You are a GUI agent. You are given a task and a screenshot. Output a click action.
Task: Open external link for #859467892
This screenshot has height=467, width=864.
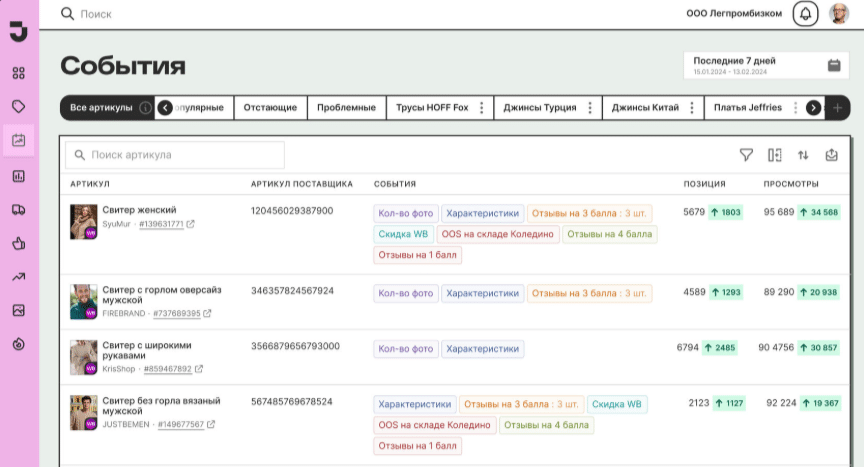pyautogui.click(x=199, y=369)
